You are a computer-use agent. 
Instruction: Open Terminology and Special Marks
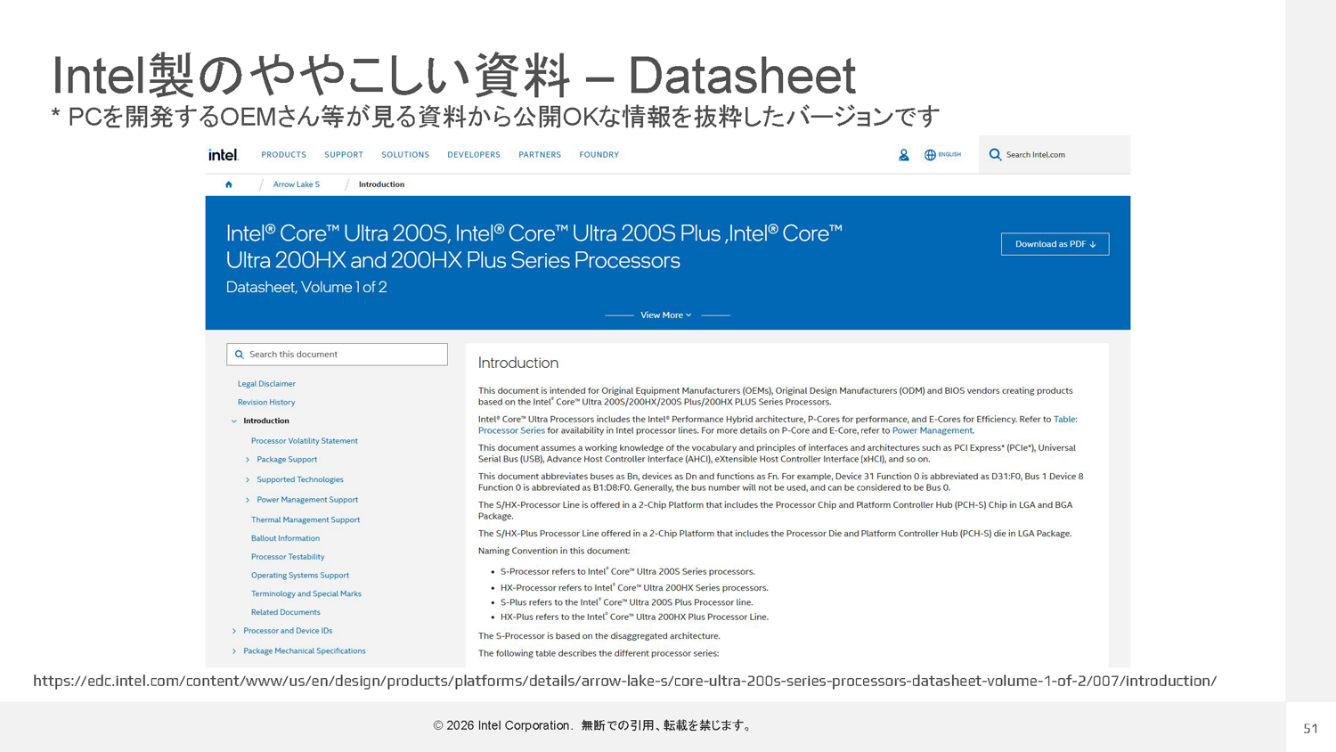pyautogui.click(x=306, y=594)
